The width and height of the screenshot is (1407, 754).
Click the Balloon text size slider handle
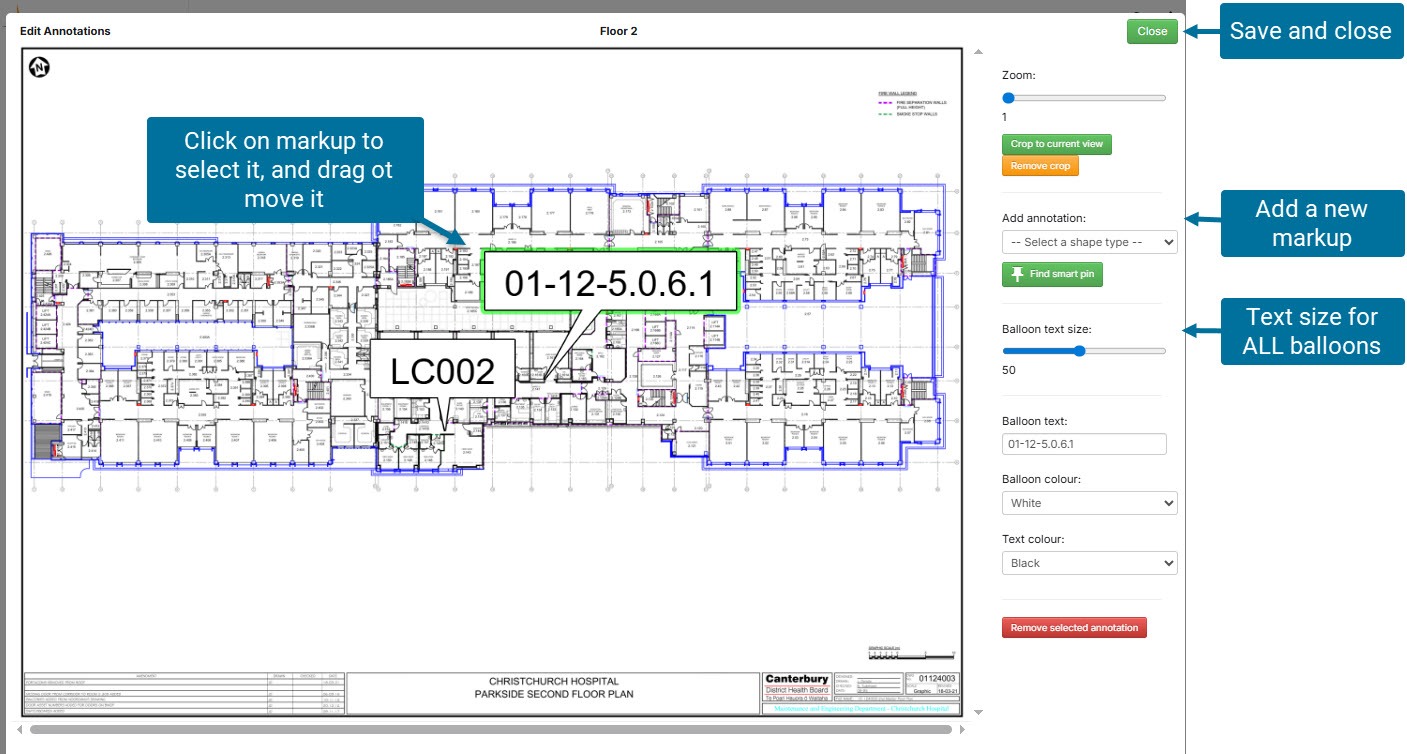click(x=1079, y=351)
